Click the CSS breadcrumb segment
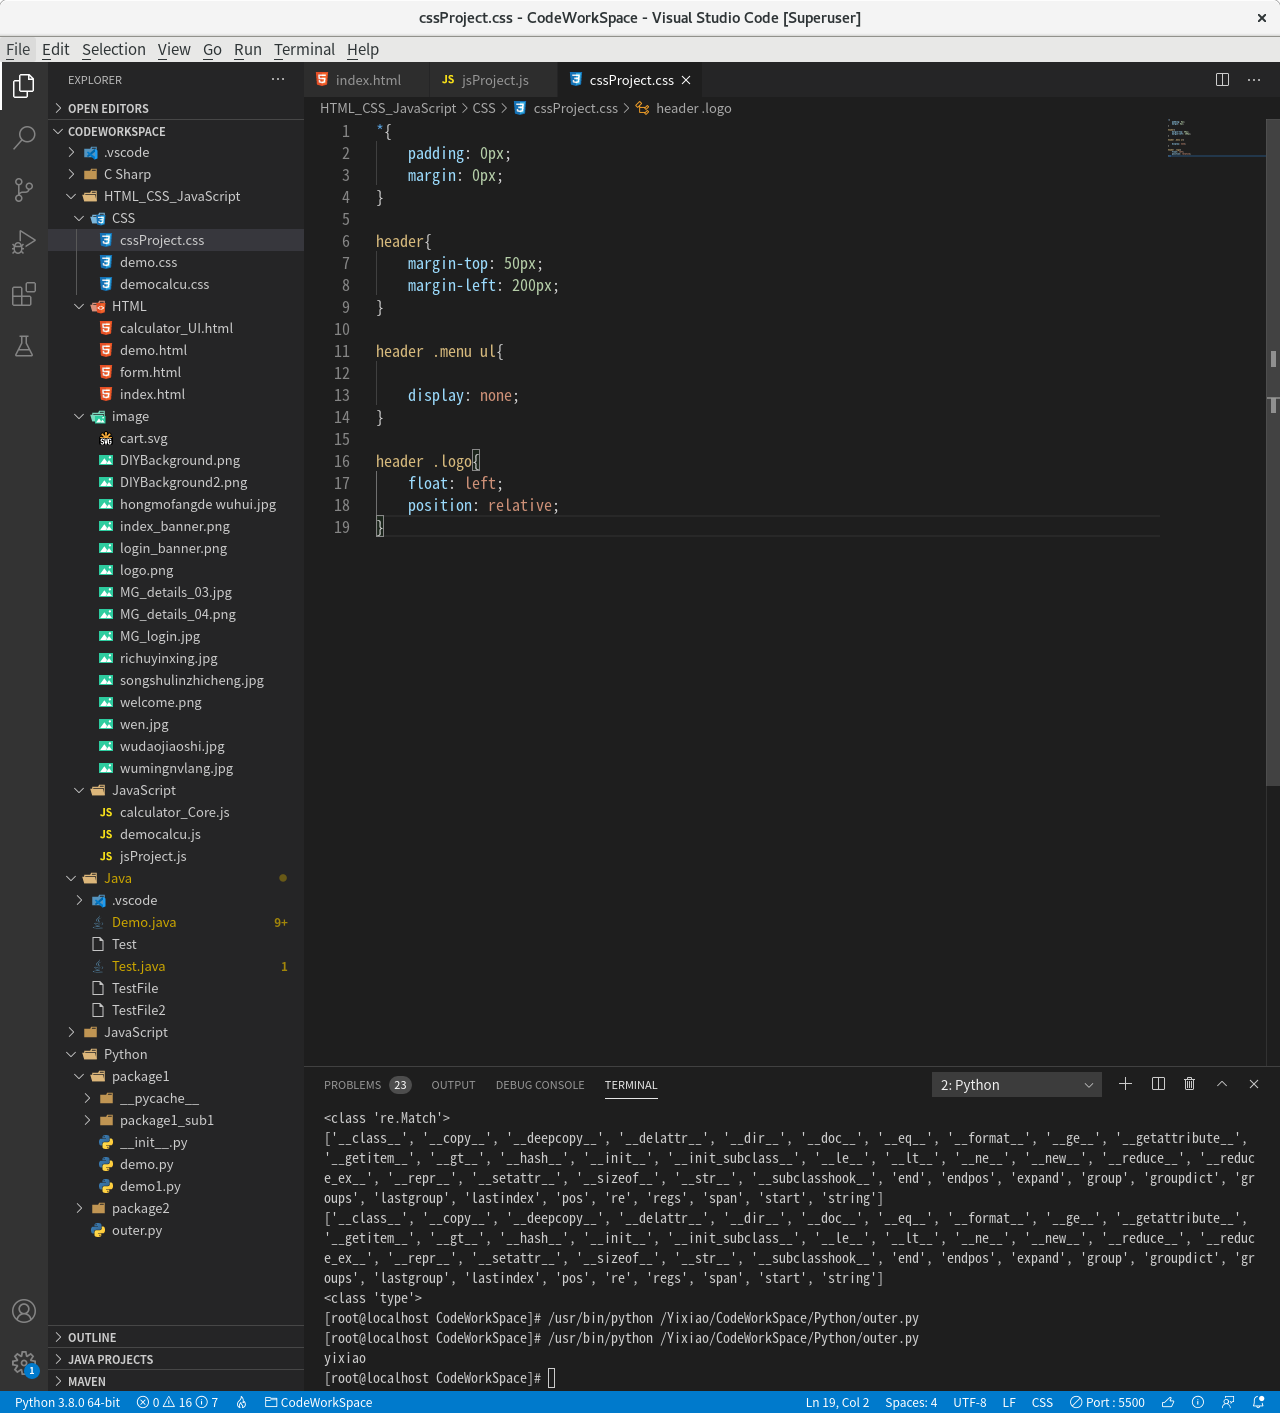This screenshot has width=1280, height=1413. pyautogui.click(x=484, y=108)
